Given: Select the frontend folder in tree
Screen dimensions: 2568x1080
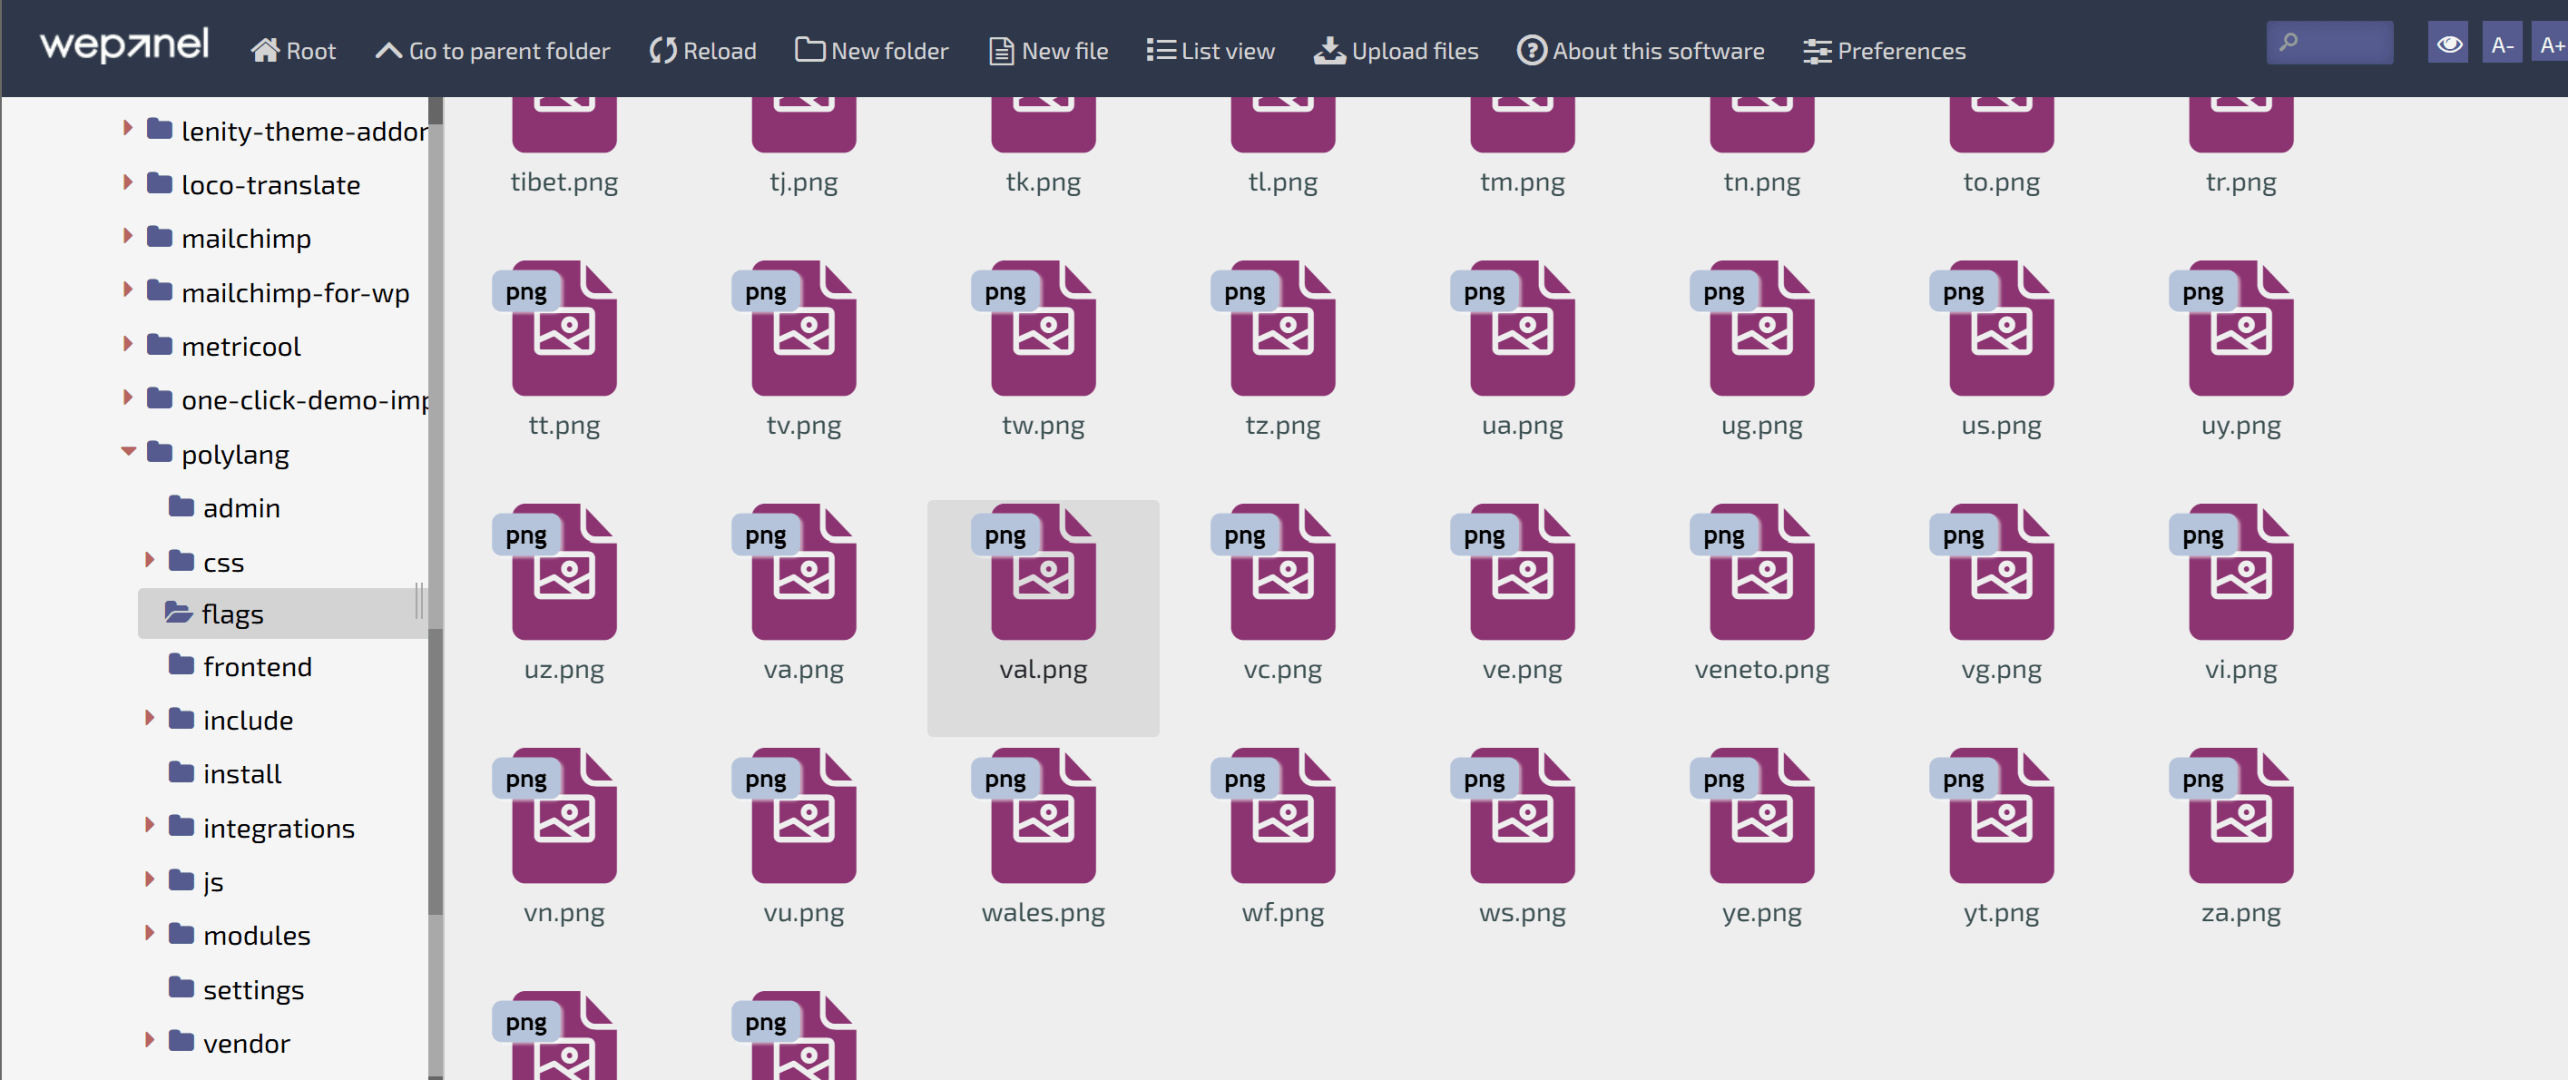Looking at the screenshot, I should 257,667.
